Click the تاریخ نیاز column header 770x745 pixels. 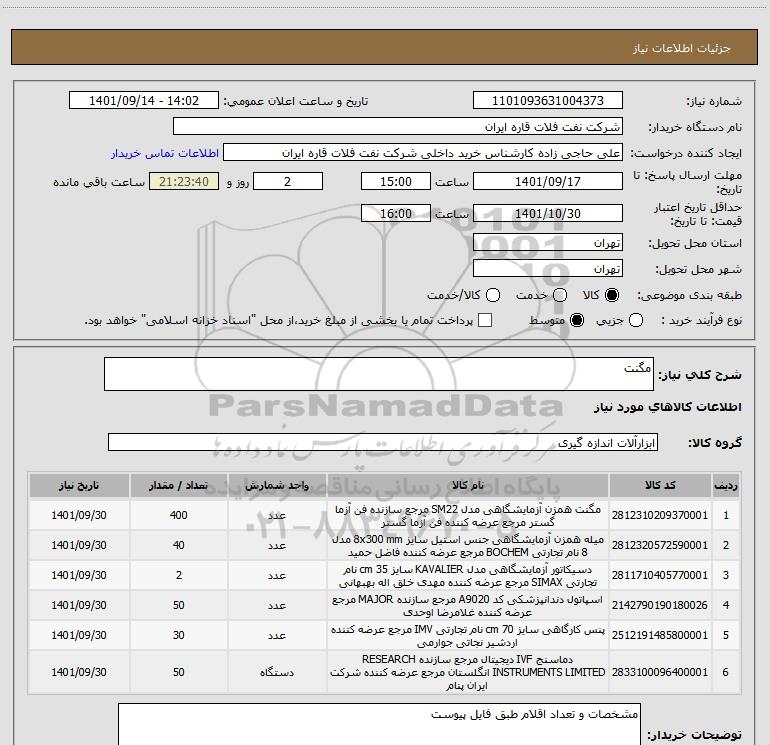(x=79, y=486)
